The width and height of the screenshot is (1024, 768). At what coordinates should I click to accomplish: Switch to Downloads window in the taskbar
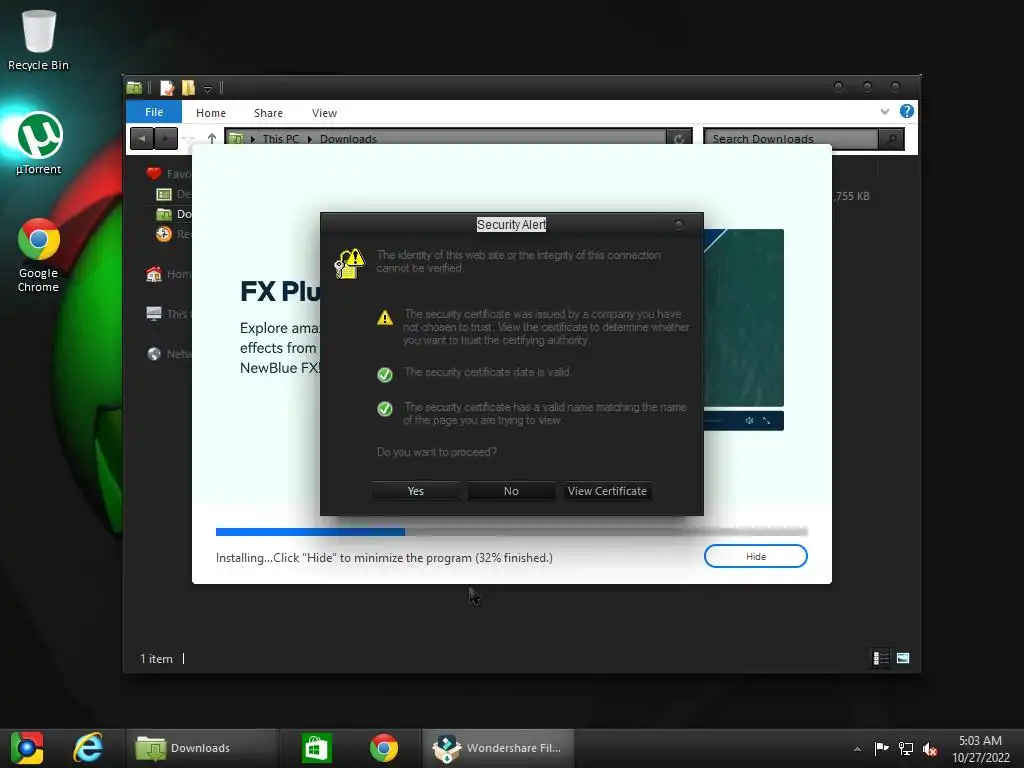point(201,748)
